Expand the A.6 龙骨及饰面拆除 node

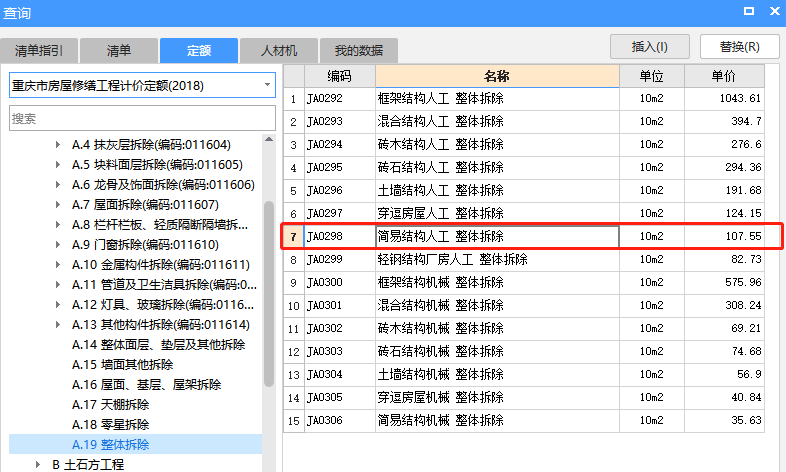58,185
